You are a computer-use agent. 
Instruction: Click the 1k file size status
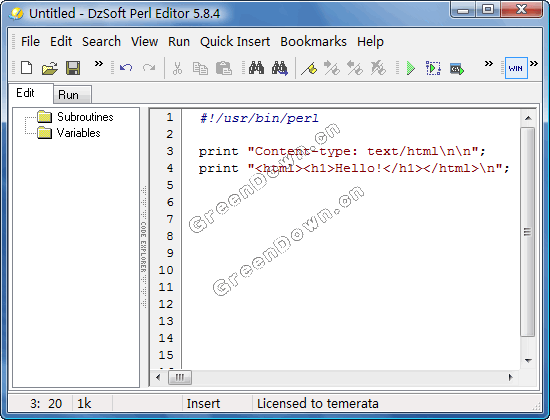click(x=84, y=404)
